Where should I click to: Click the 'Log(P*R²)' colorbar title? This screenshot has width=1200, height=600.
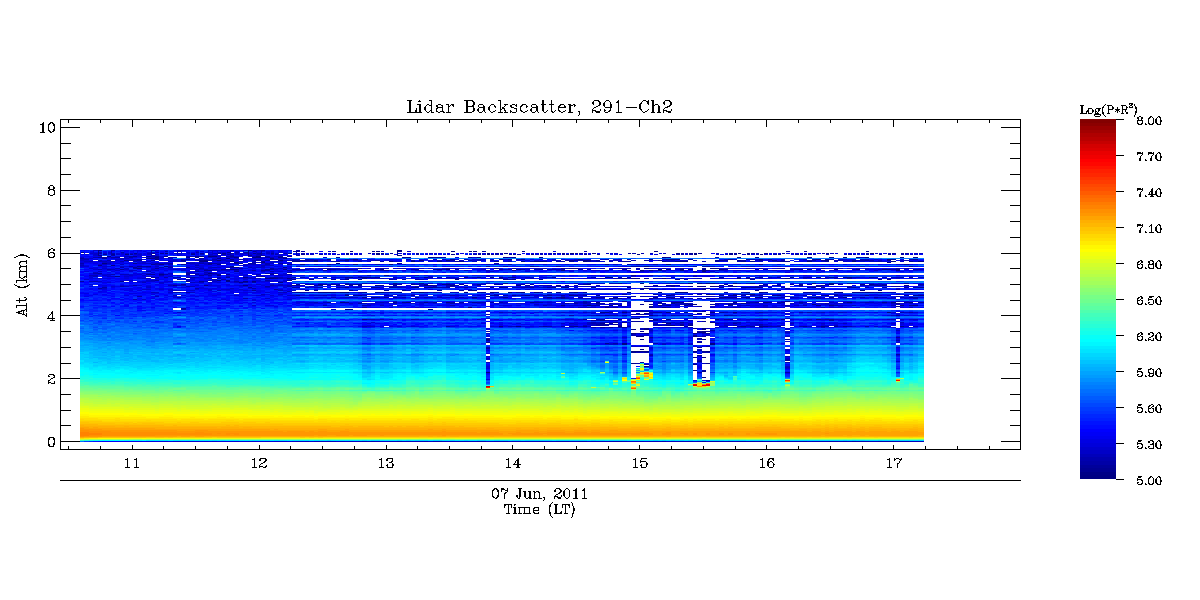point(1108,108)
